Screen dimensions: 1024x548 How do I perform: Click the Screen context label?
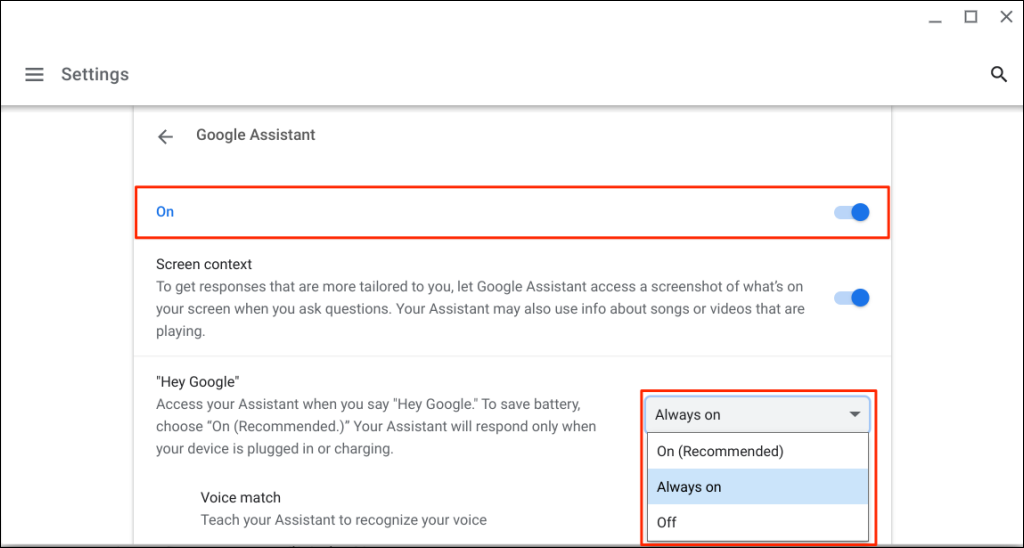click(x=204, y=265)
